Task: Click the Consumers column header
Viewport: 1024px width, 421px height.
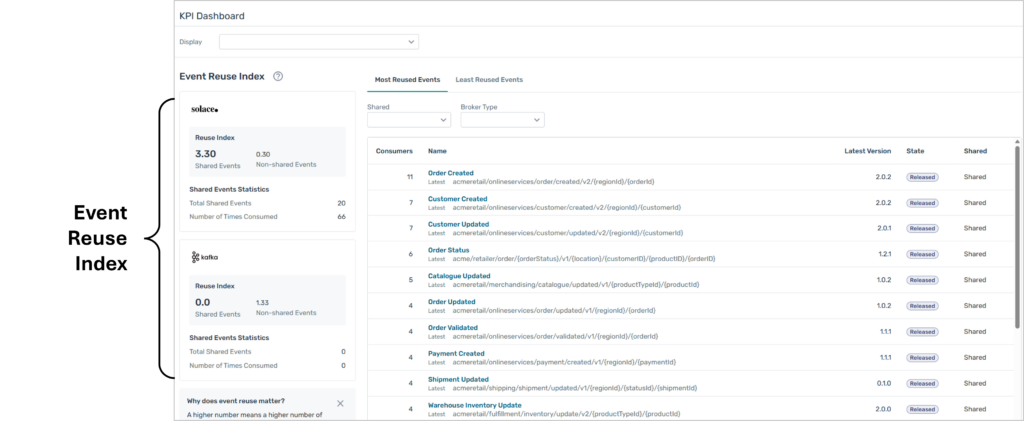Action: [x=394, y=151]
